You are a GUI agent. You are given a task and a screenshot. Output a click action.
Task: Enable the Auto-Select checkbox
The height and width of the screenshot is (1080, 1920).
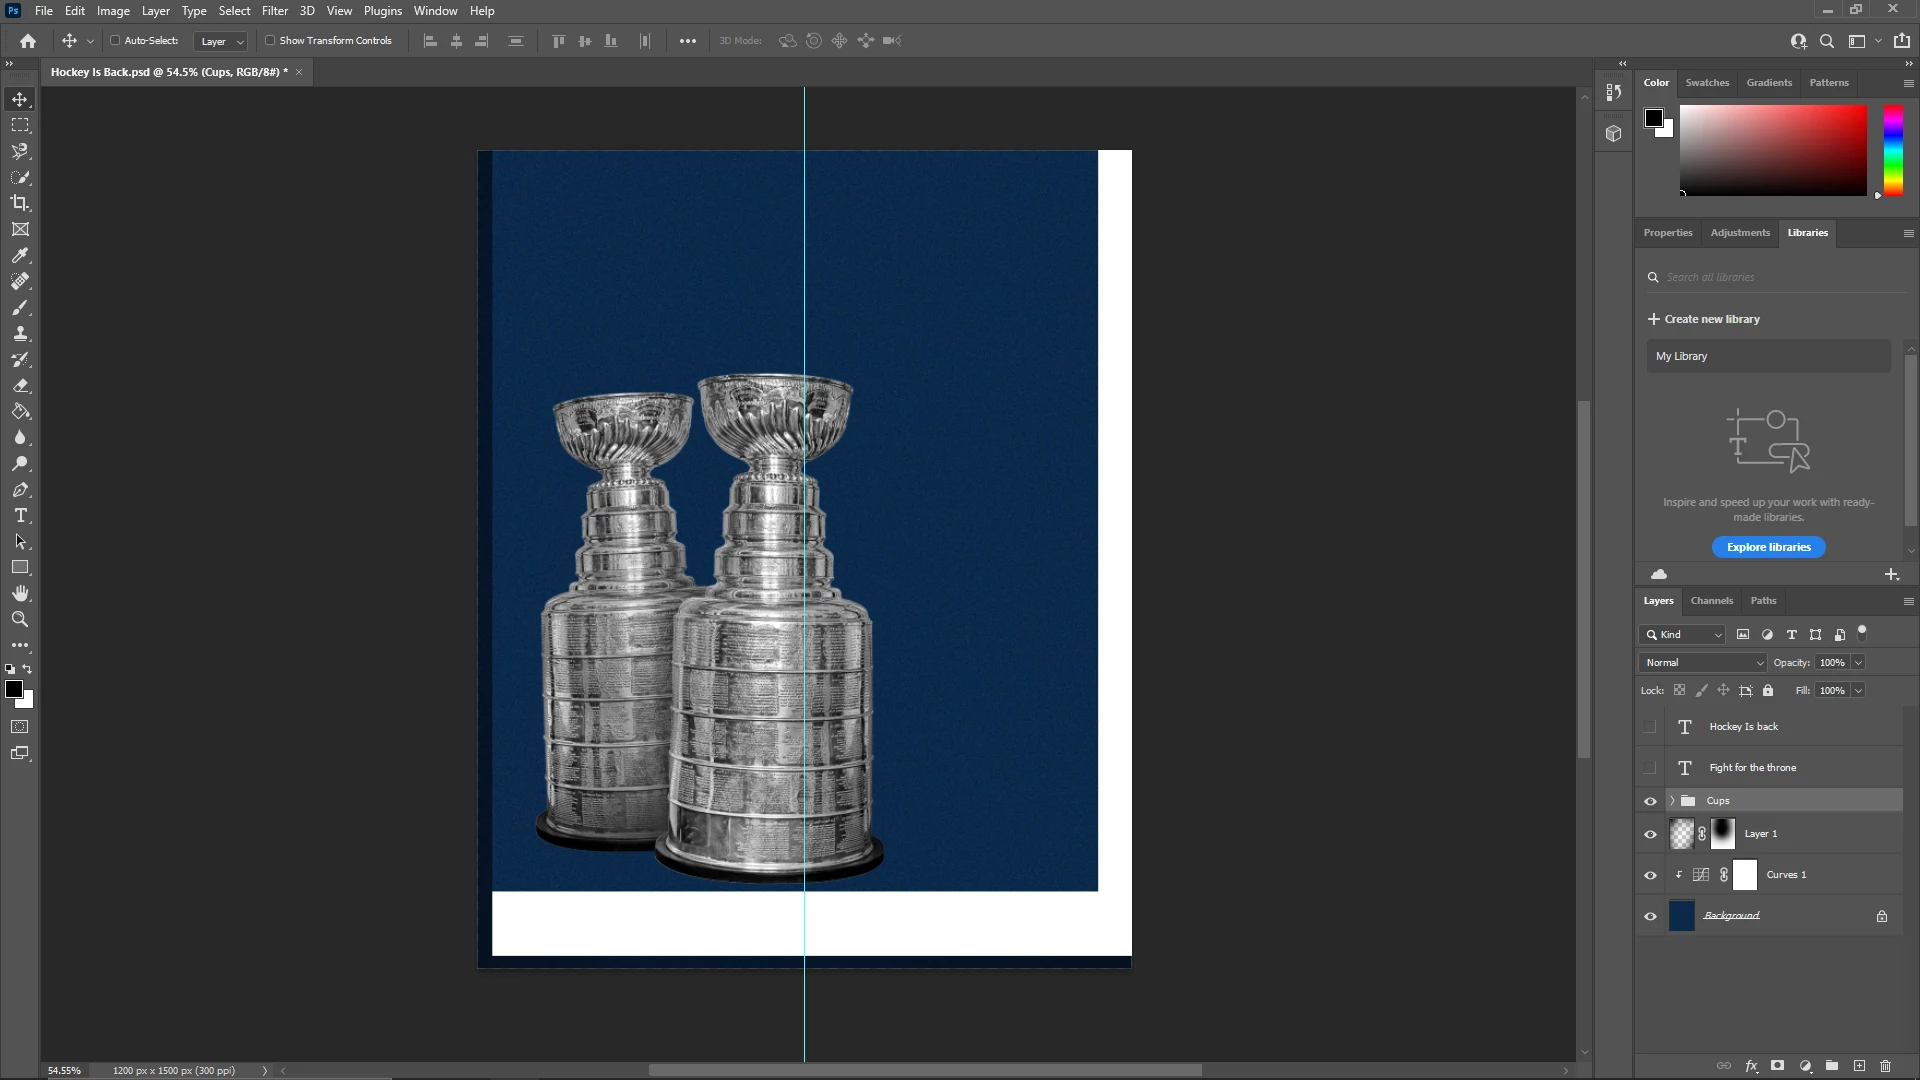[x=115, y=41]
